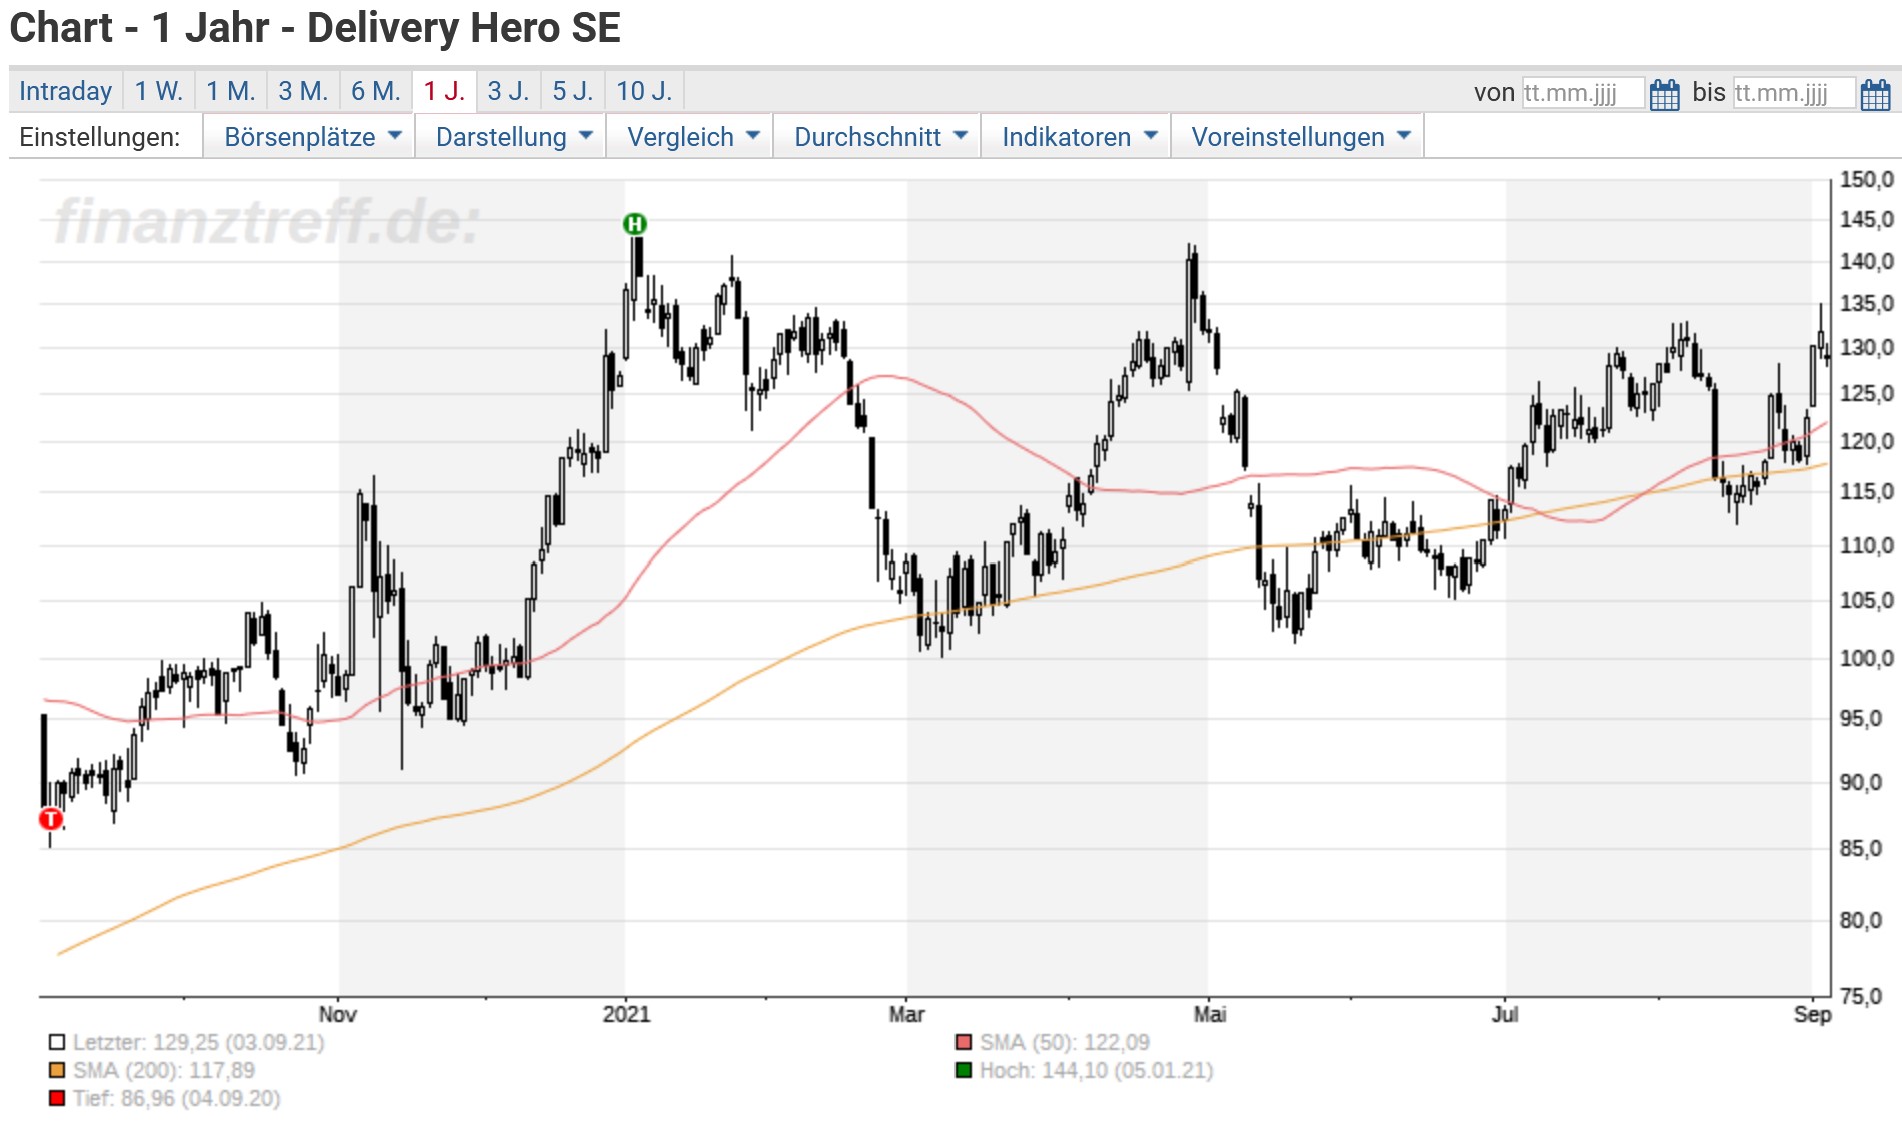Screen dimensions: 1902x1122
Task: Click the 'Jul' x-axis label
Action: (x=1505, y=1014)
